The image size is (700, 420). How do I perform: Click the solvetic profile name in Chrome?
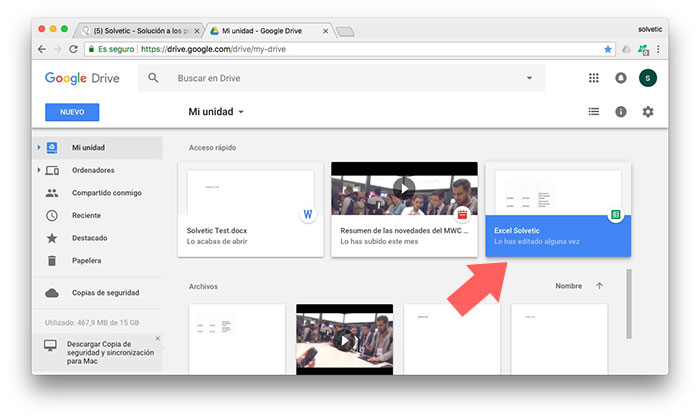650,29
